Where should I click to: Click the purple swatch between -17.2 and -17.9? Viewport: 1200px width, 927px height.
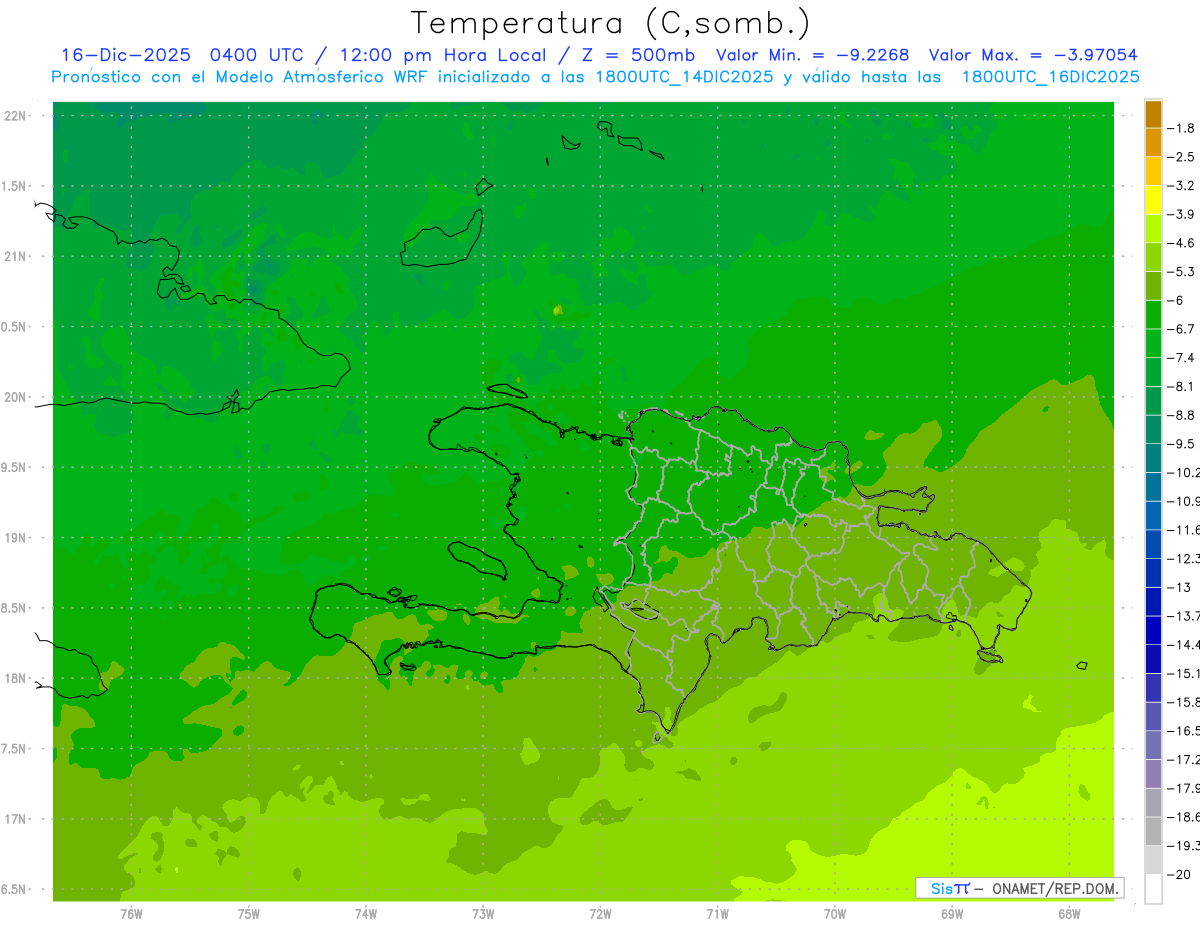(x=1153, y=773)
